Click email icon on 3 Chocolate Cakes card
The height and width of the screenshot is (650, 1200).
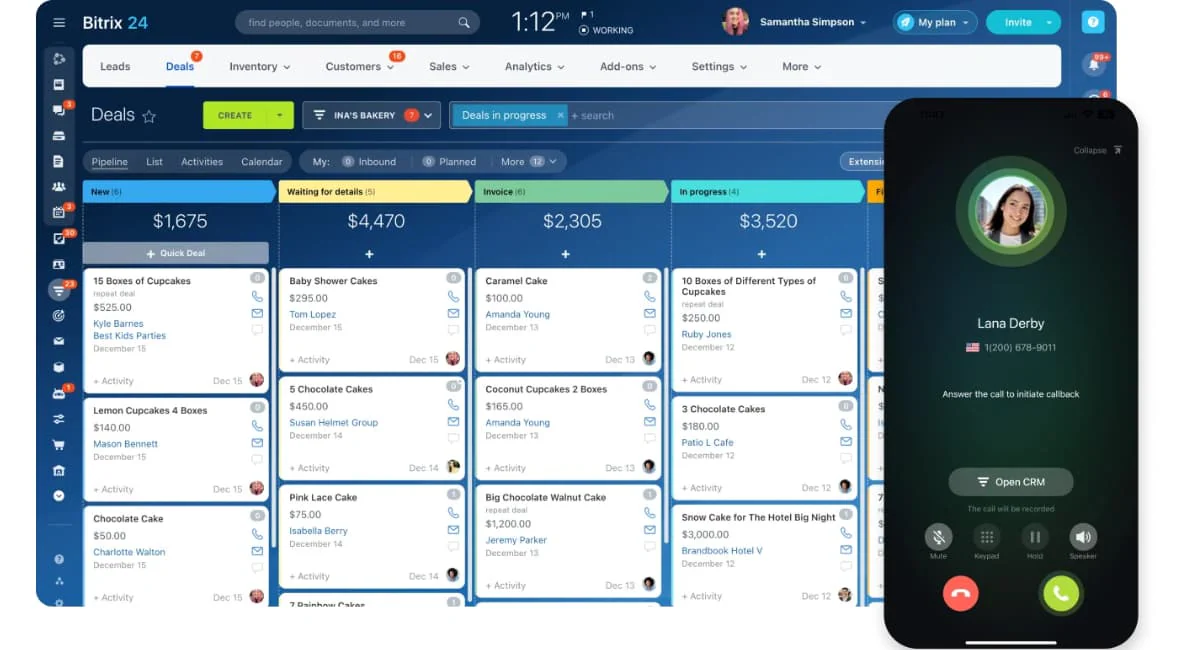point(845,441)
